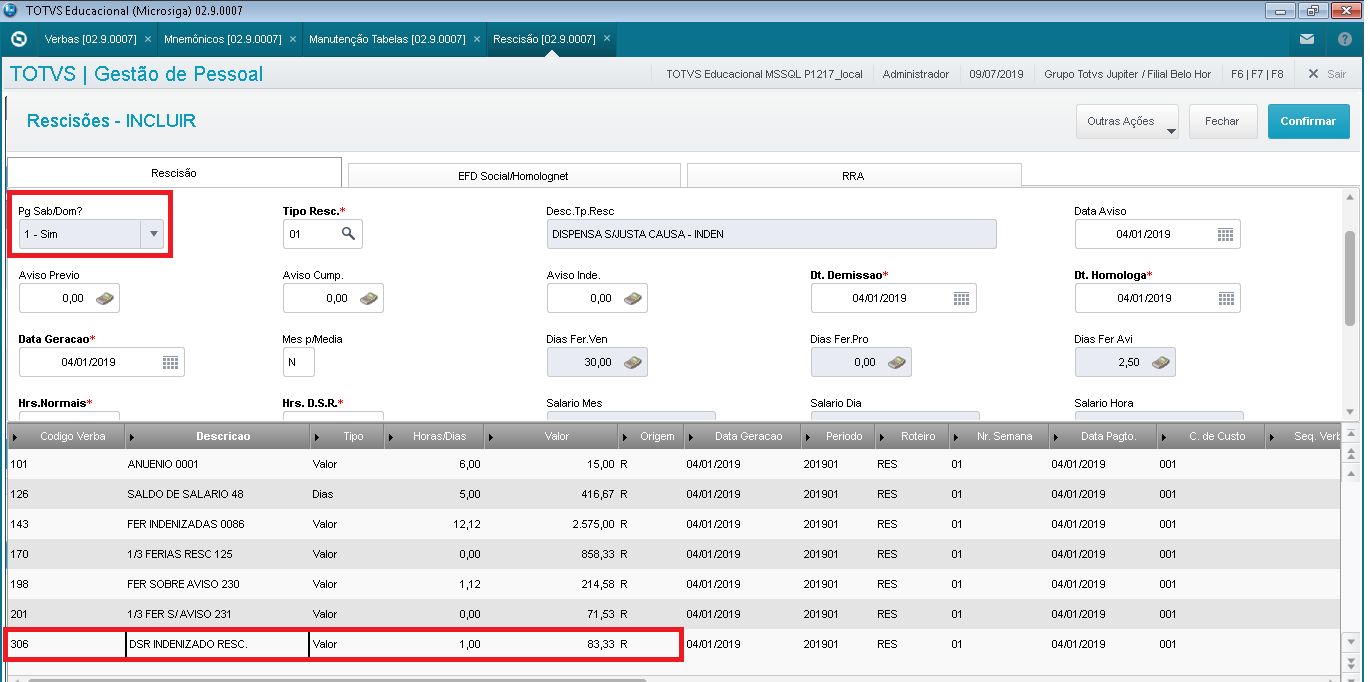Click the money icon beside Dias Fer Avi
This screenshot has height=682, width=1370.
pyautogui.click(x=1161, y=362)
